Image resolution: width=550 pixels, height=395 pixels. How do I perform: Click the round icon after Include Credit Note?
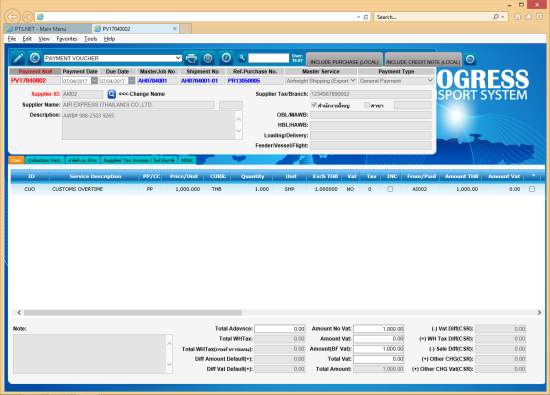point(470,59)
